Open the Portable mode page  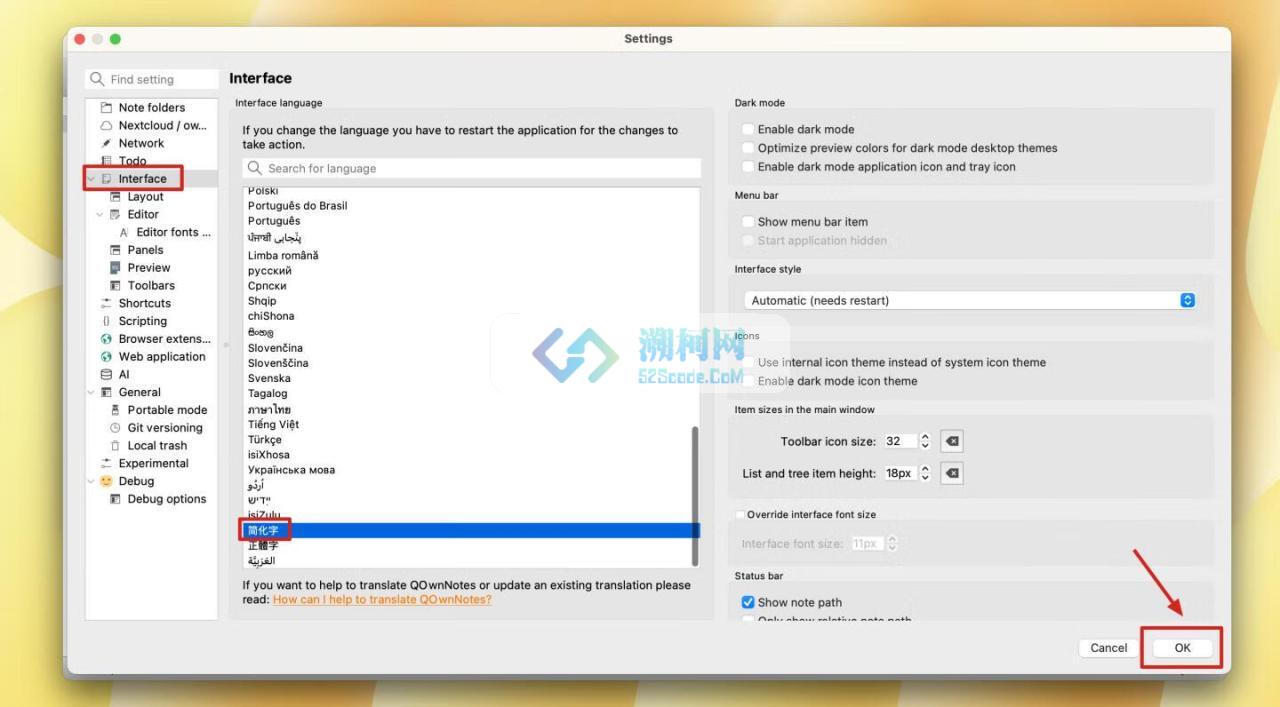(167, 410)
